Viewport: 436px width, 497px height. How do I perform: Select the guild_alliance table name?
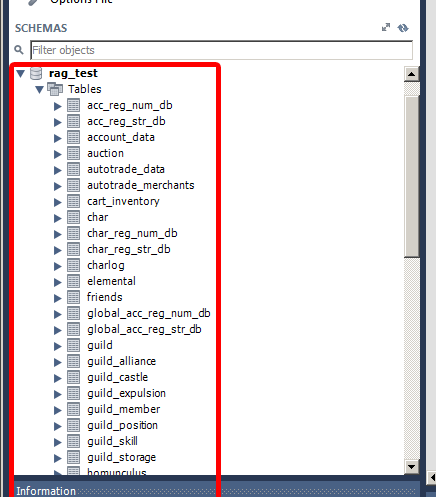point(121,361)
